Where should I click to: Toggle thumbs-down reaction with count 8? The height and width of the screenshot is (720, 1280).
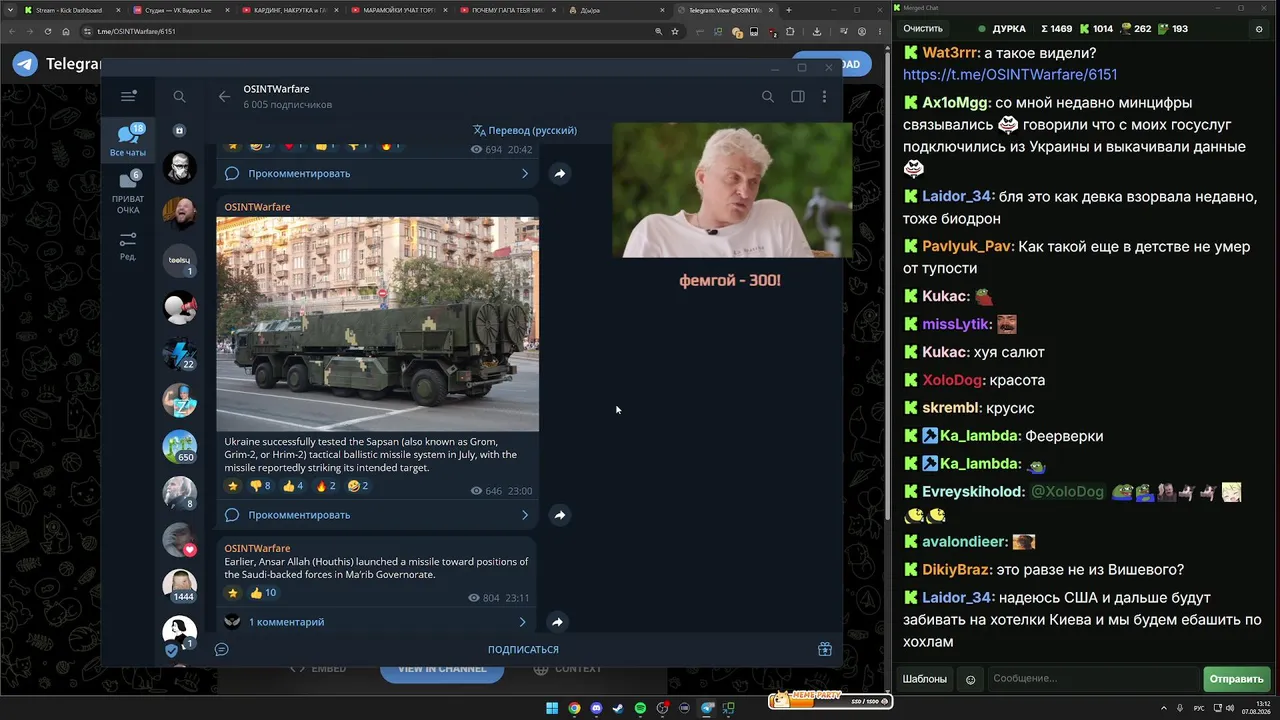(x=260, y=486)
